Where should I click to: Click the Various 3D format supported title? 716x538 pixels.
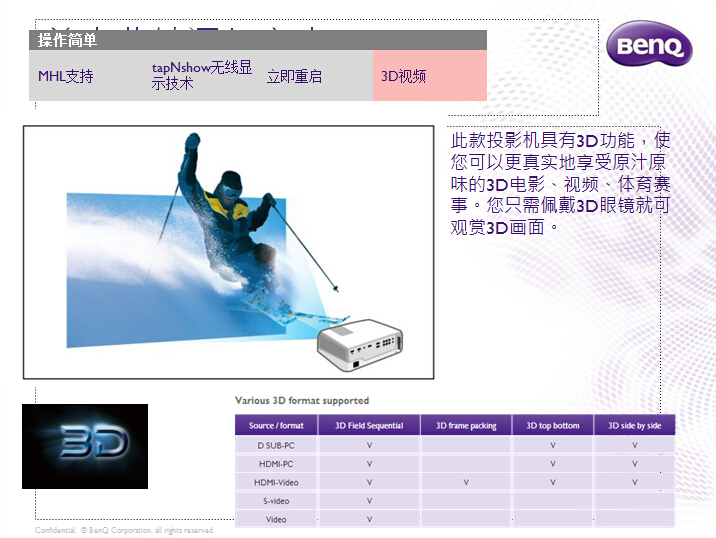[302, 401]
